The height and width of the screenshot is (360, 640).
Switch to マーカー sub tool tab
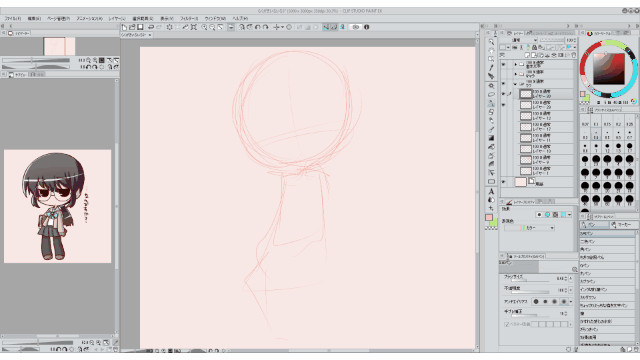tap(622, 225)
